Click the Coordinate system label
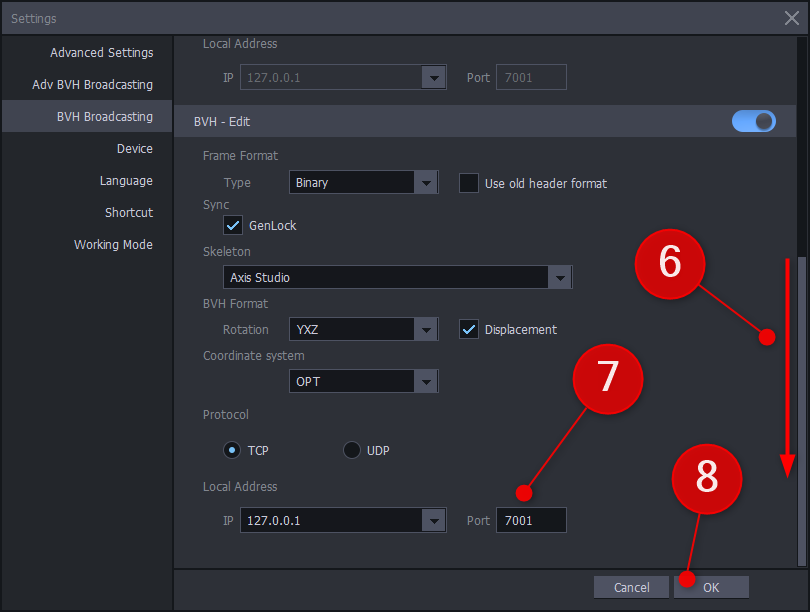The image size is (810, 612). point(254,356)
